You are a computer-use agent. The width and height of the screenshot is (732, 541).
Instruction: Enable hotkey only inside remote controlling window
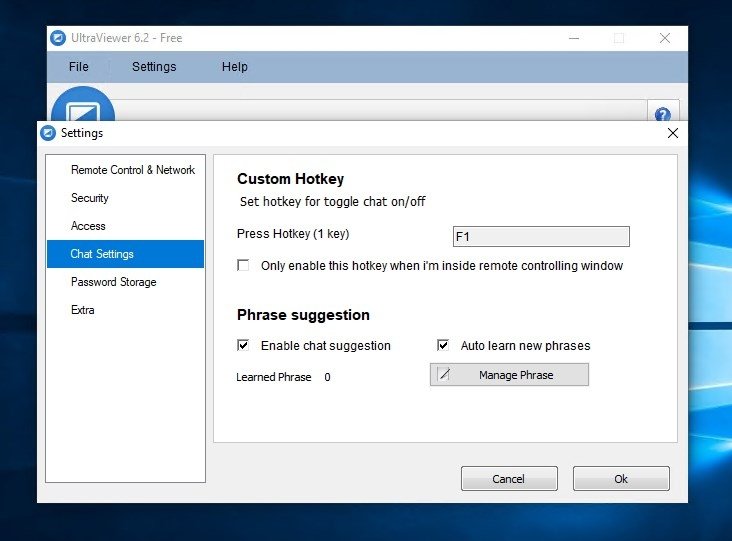[243, 265]
